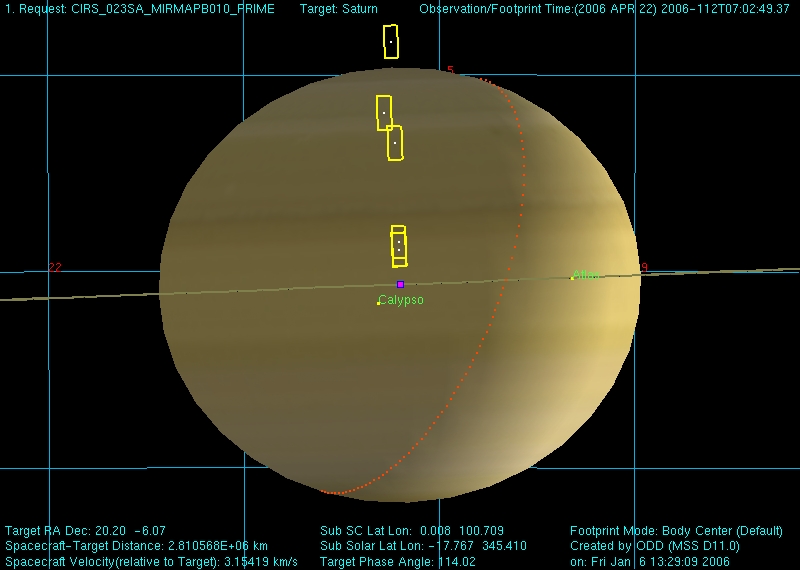Click the purple body-center marker square
Viewport: 800px width, 570px height.
pyautogui.click(x=400, y=285)
